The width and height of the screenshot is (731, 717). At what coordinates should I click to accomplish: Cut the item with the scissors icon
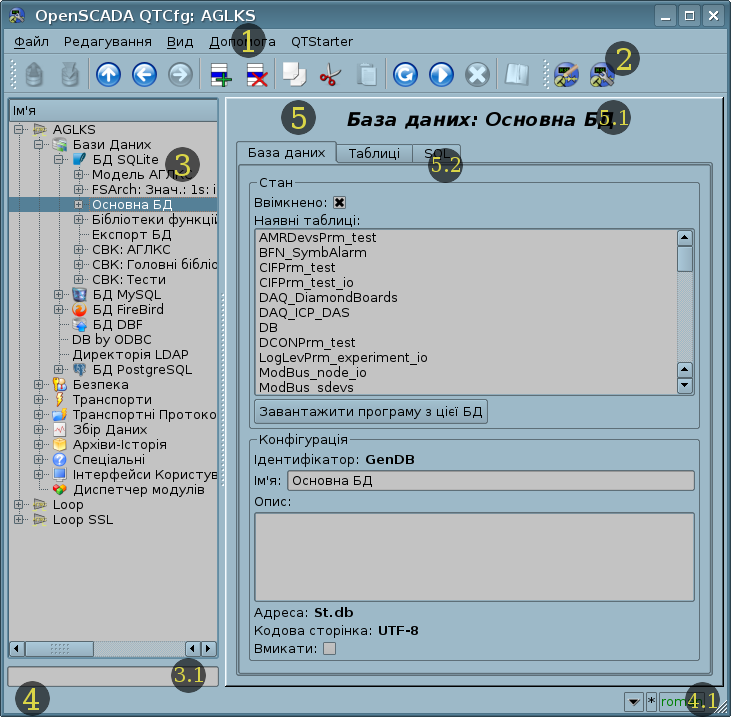click(330, 75)
